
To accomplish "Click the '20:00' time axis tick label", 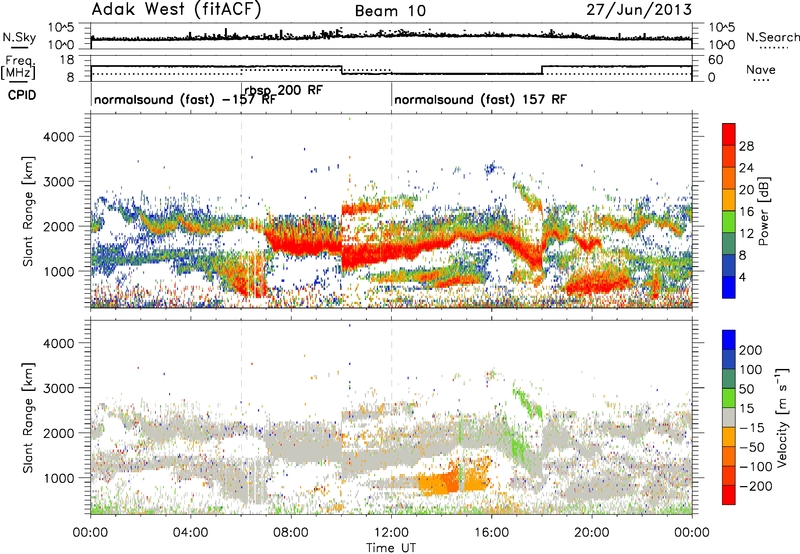I will 591,532.
